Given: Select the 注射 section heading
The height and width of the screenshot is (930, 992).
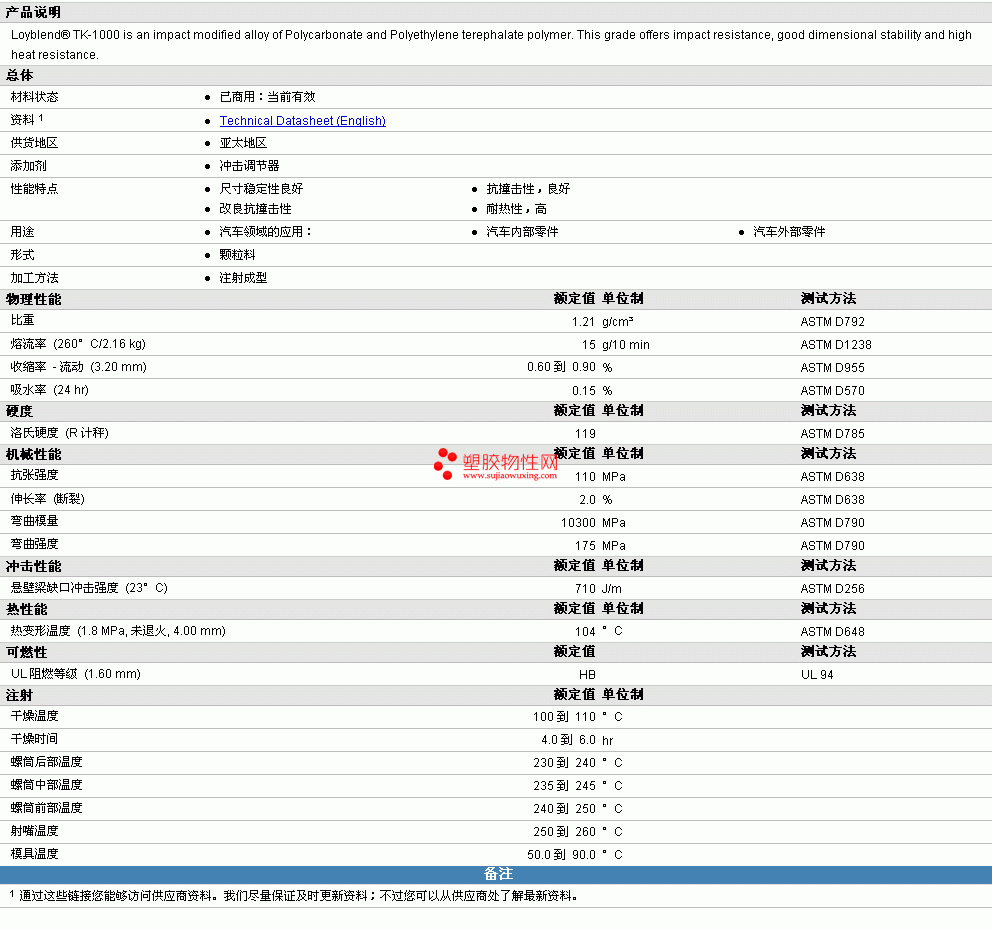Looking at the screenshot, I should (x=20, y=695).
